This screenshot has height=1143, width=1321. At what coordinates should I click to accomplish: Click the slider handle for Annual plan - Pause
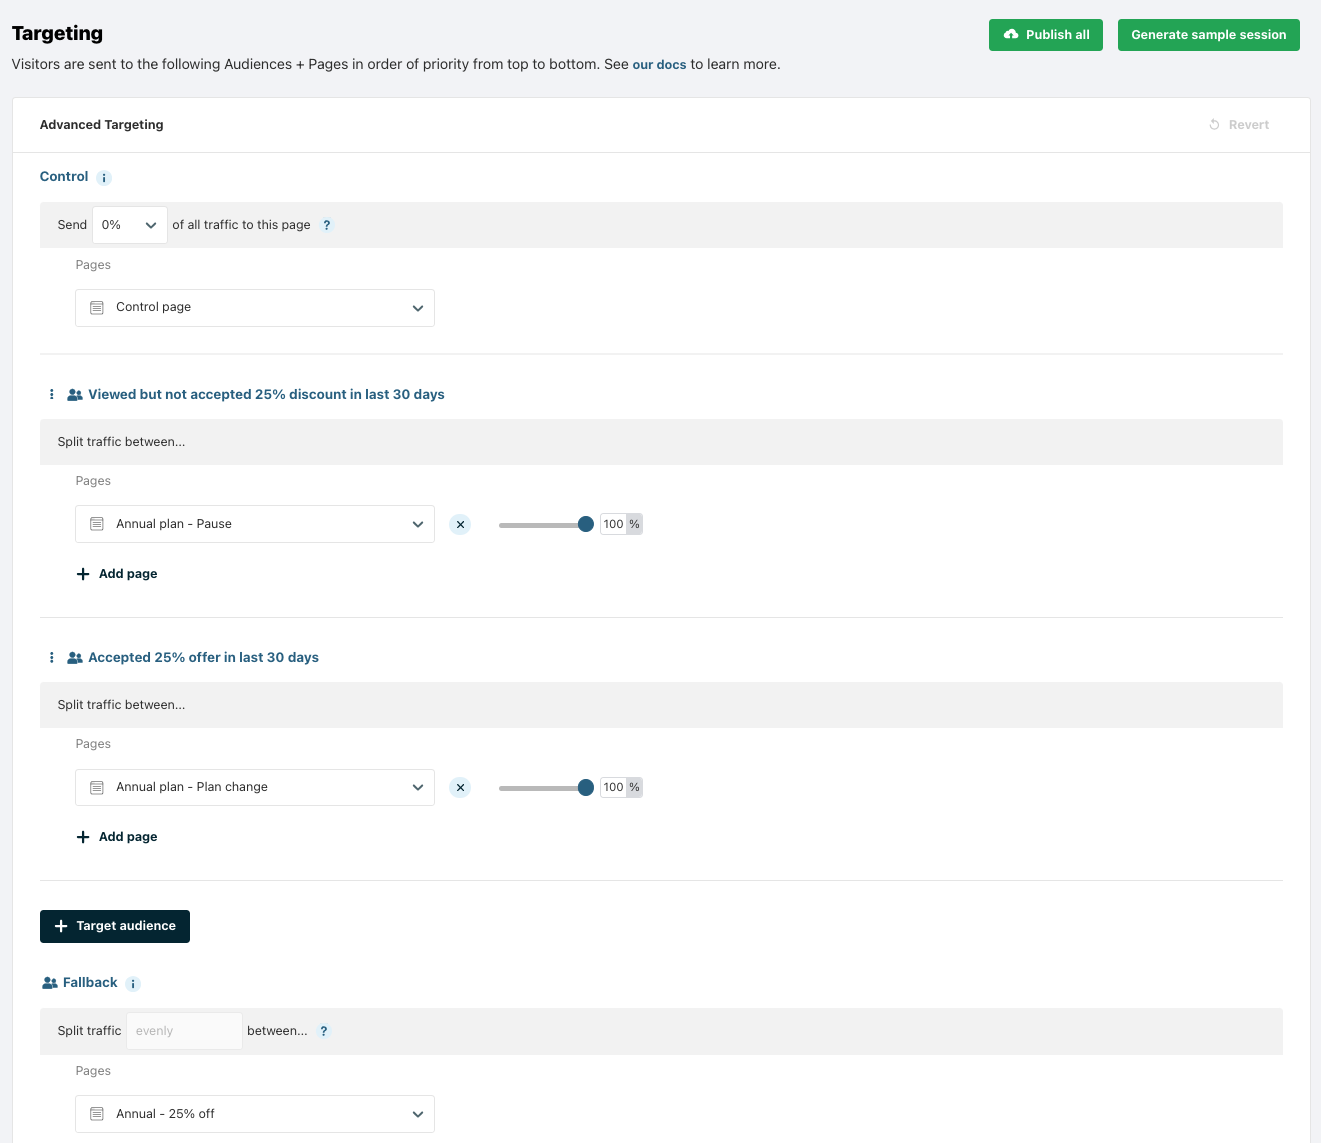tap(586, 524)
